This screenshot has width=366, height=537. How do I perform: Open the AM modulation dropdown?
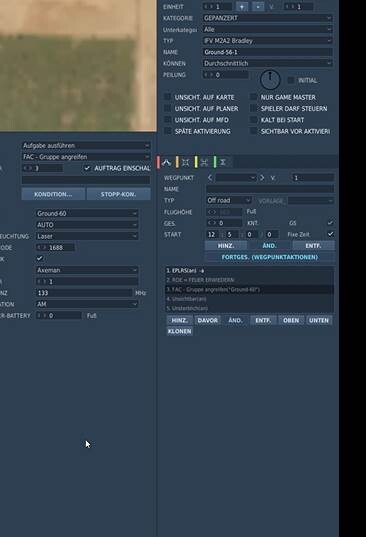point(87,304)
